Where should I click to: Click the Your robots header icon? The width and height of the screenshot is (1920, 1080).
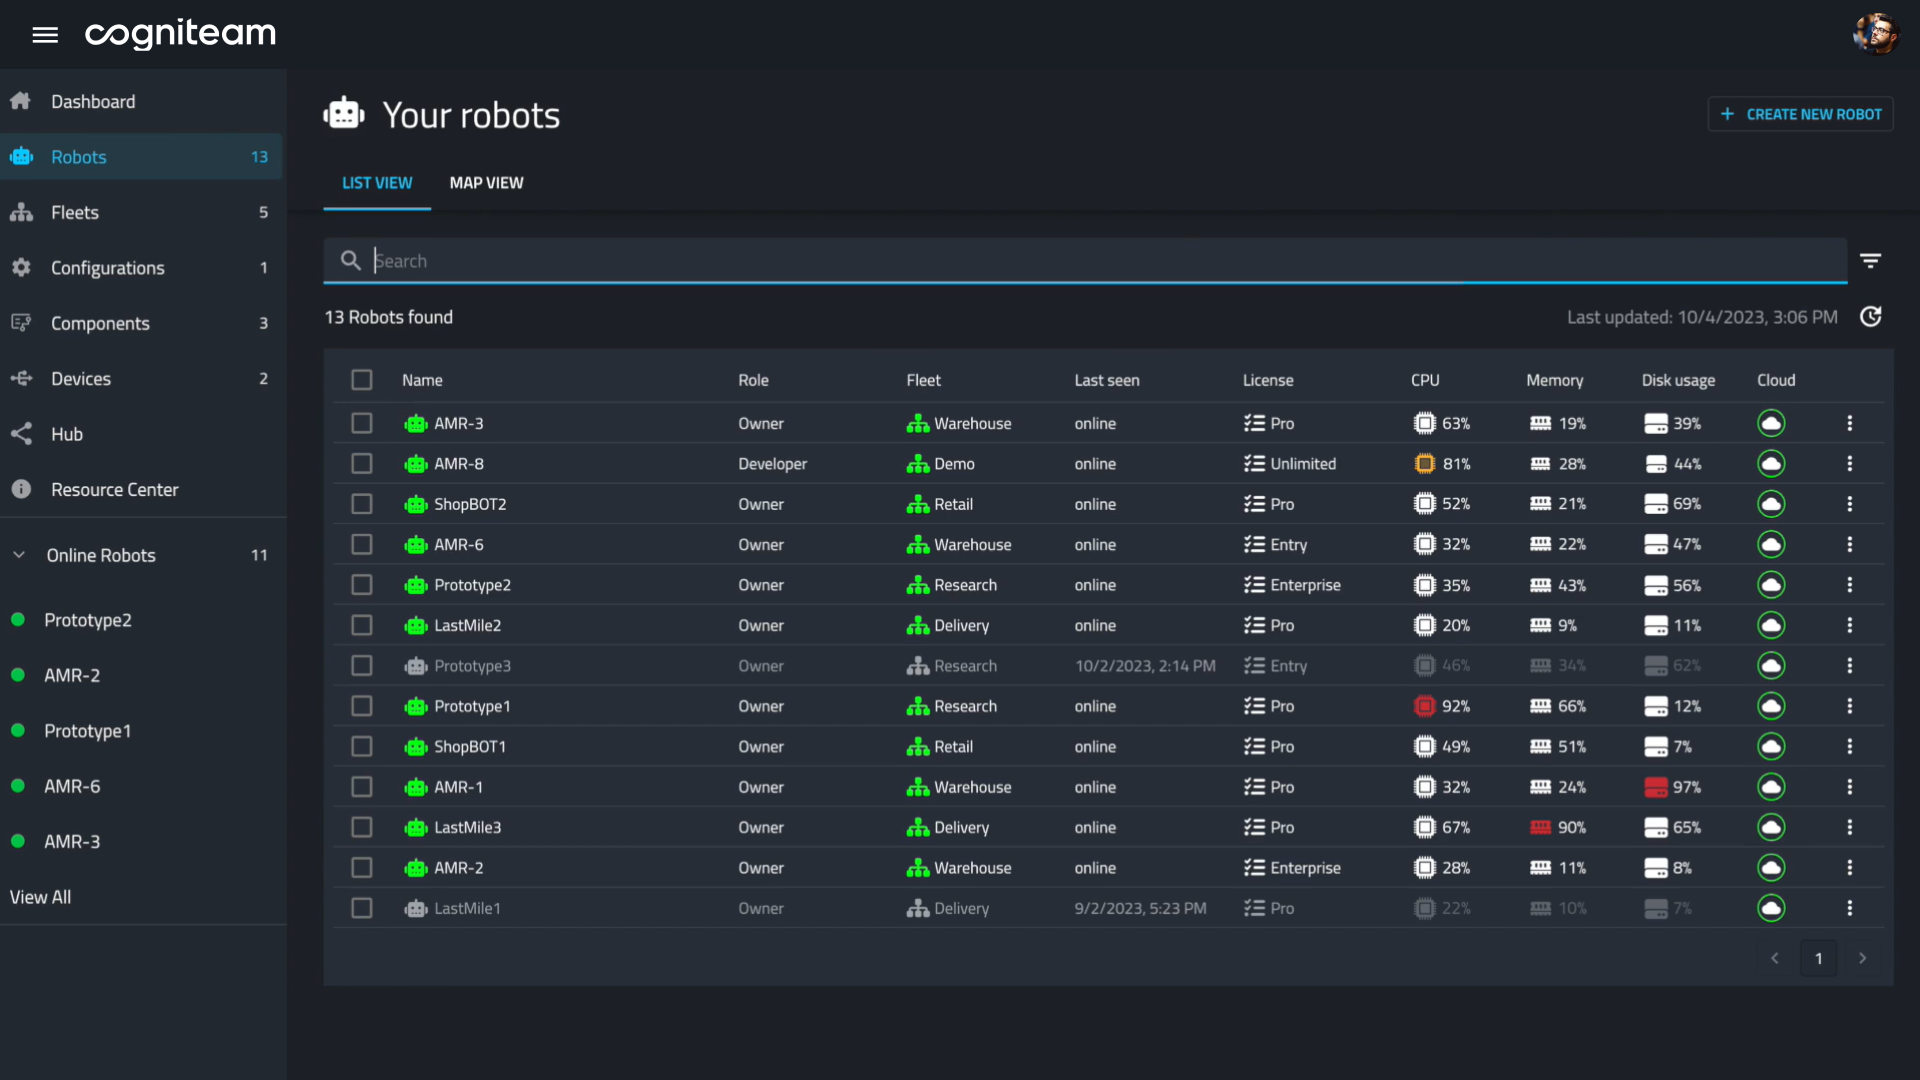pyautogui.click(x=344, y=114)
